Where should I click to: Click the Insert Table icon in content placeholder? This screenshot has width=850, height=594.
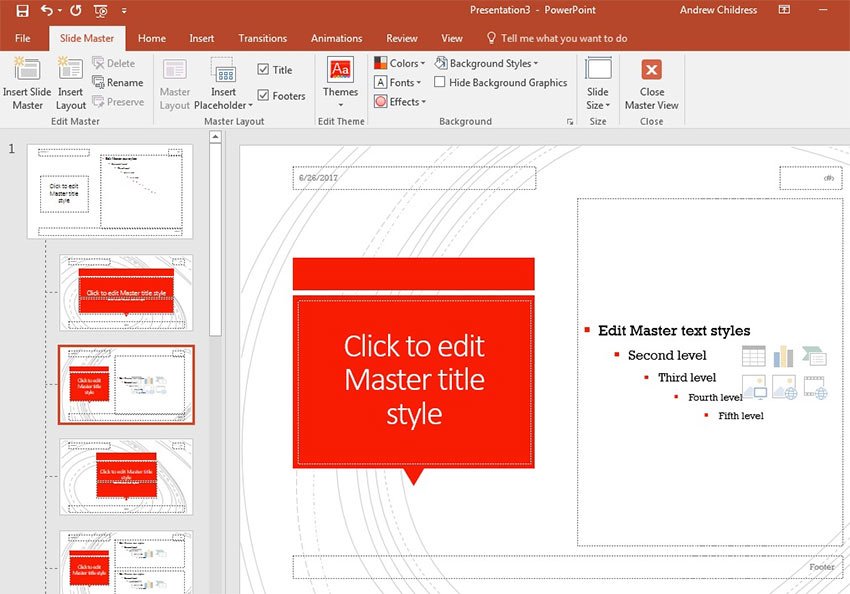point(754,356)
